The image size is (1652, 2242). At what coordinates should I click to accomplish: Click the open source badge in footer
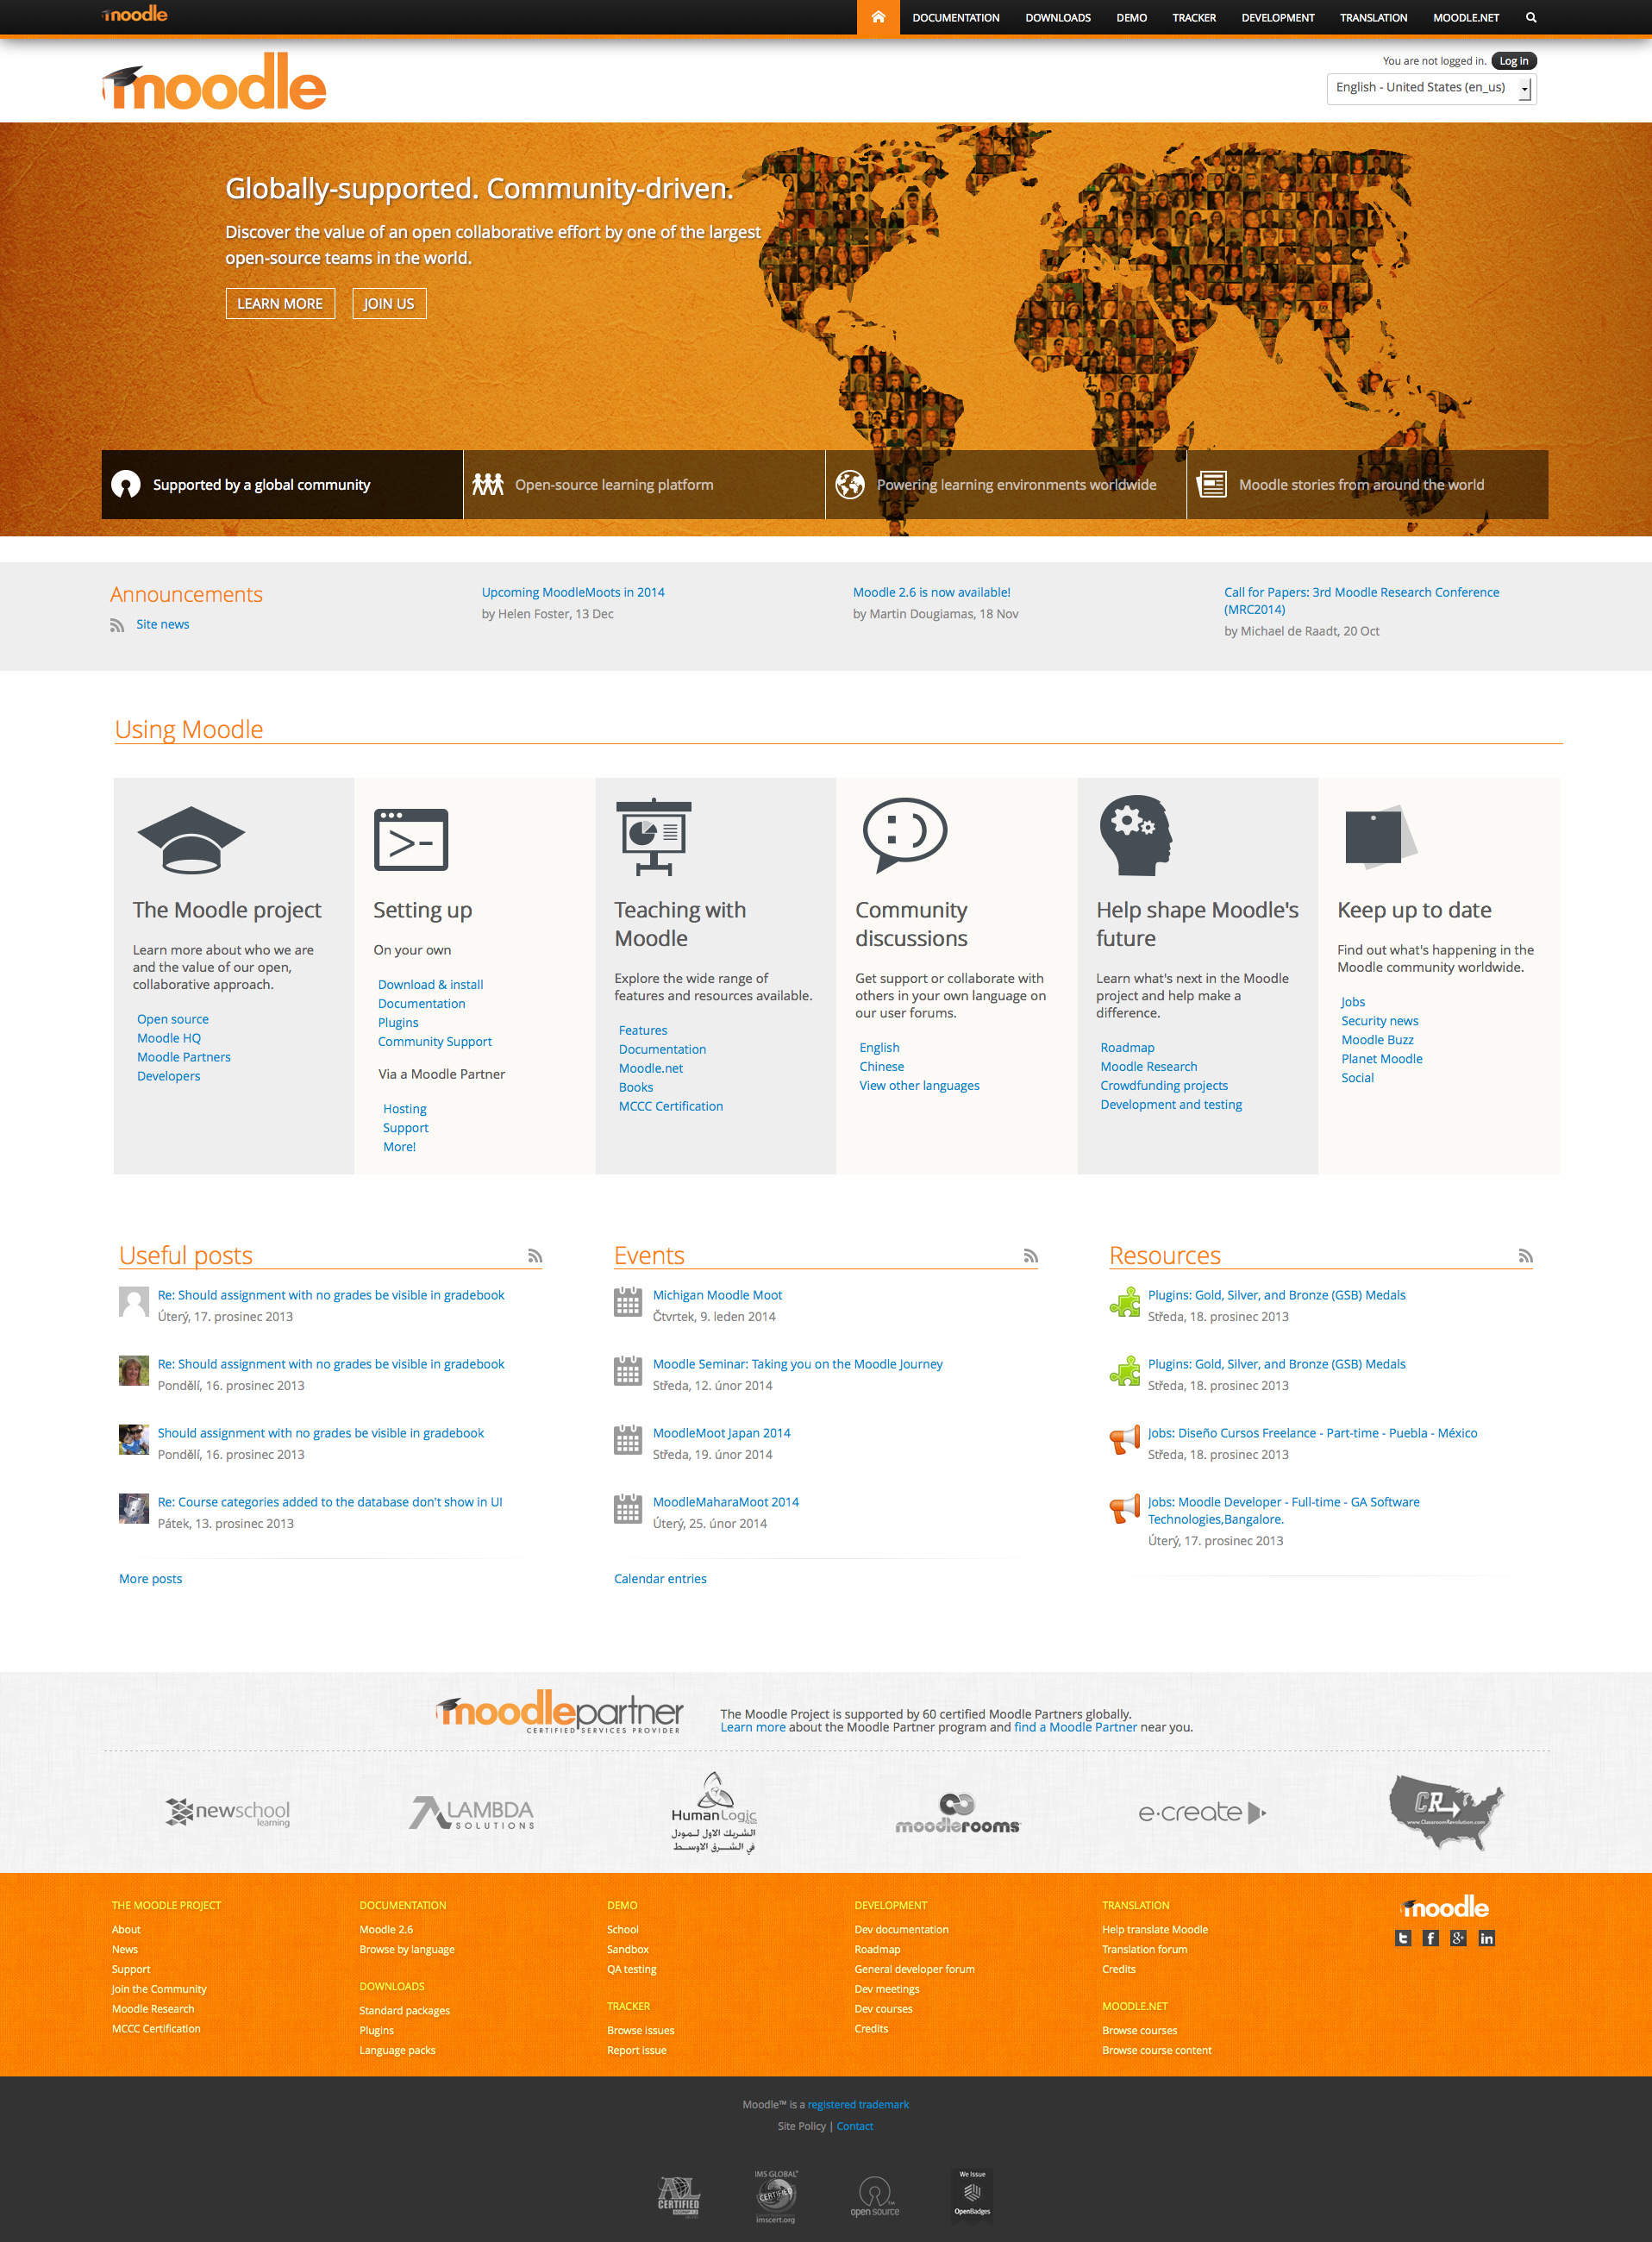pyautogui.click(x=875, y=2197)
